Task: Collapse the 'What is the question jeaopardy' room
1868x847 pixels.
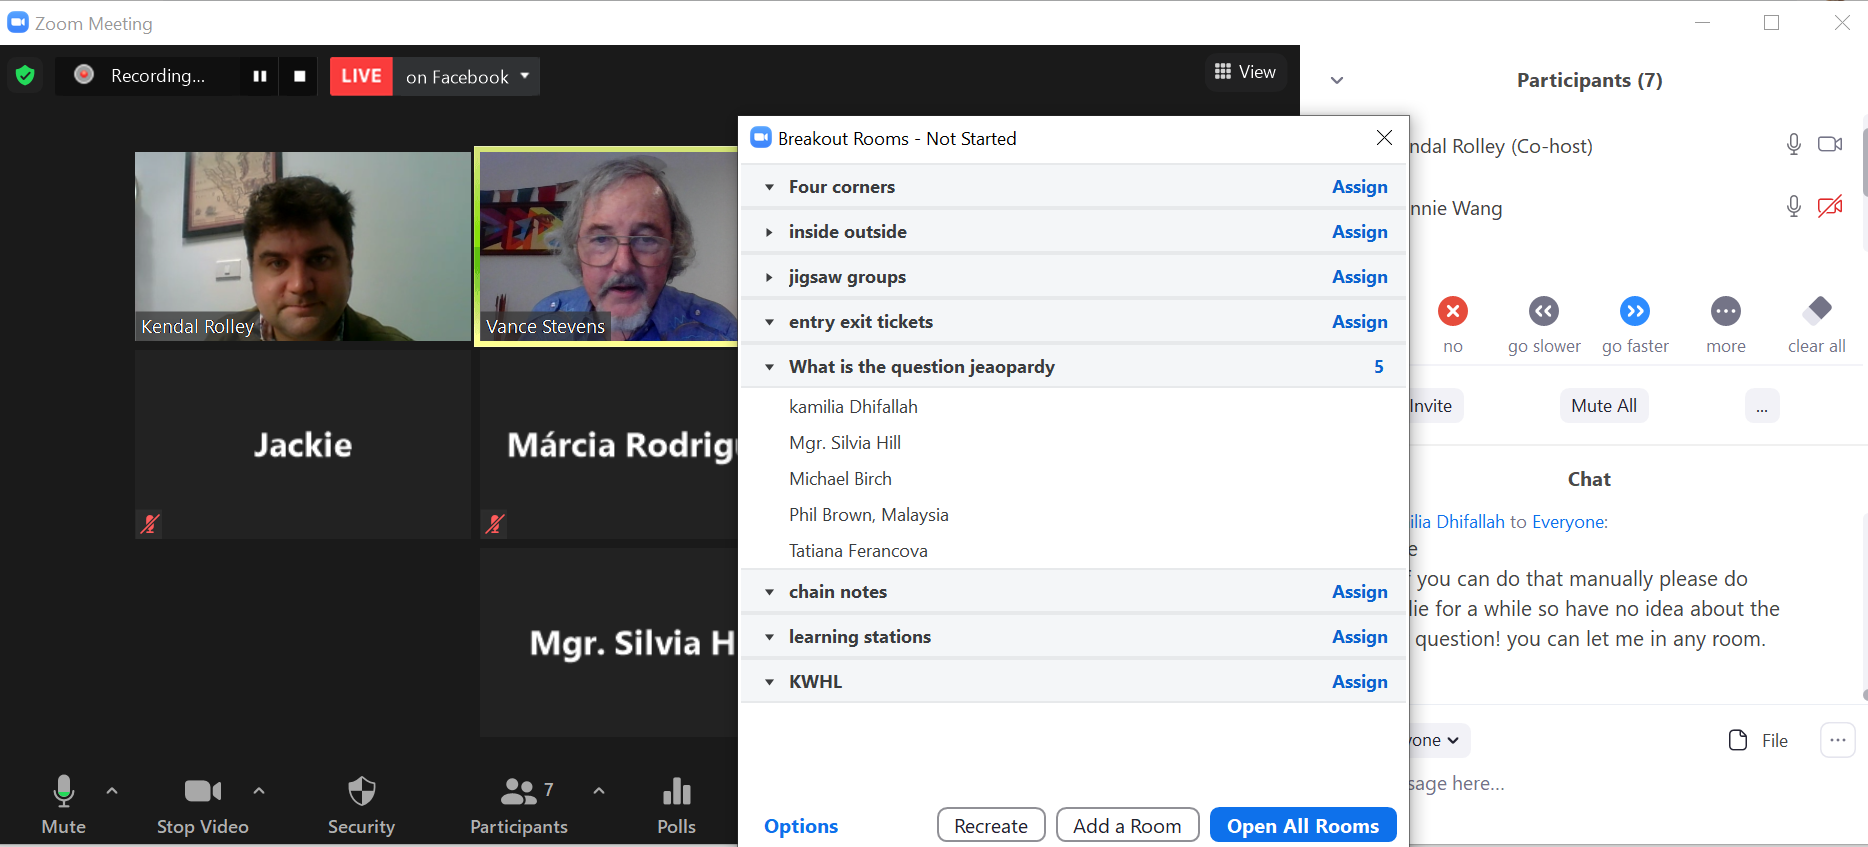Action: (769, 367)
